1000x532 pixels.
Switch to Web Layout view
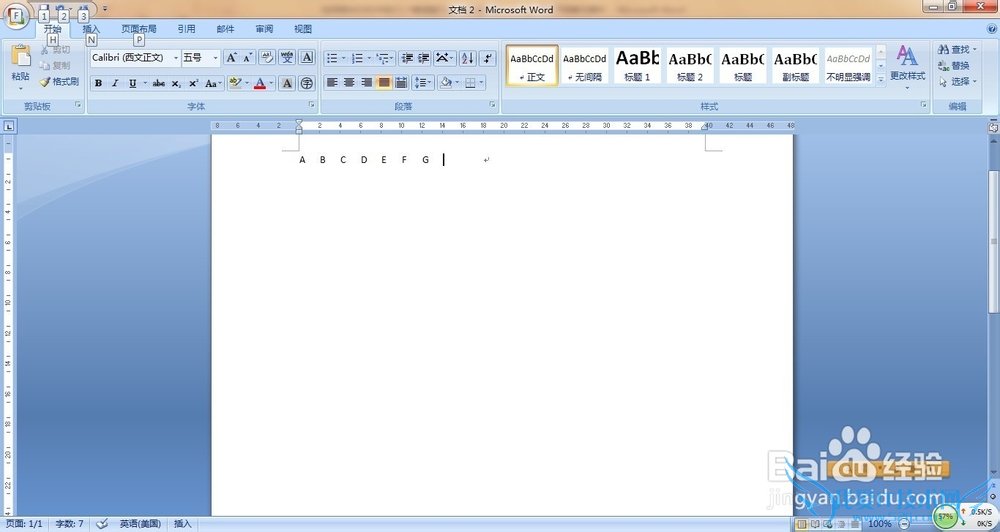click(828, 524)
